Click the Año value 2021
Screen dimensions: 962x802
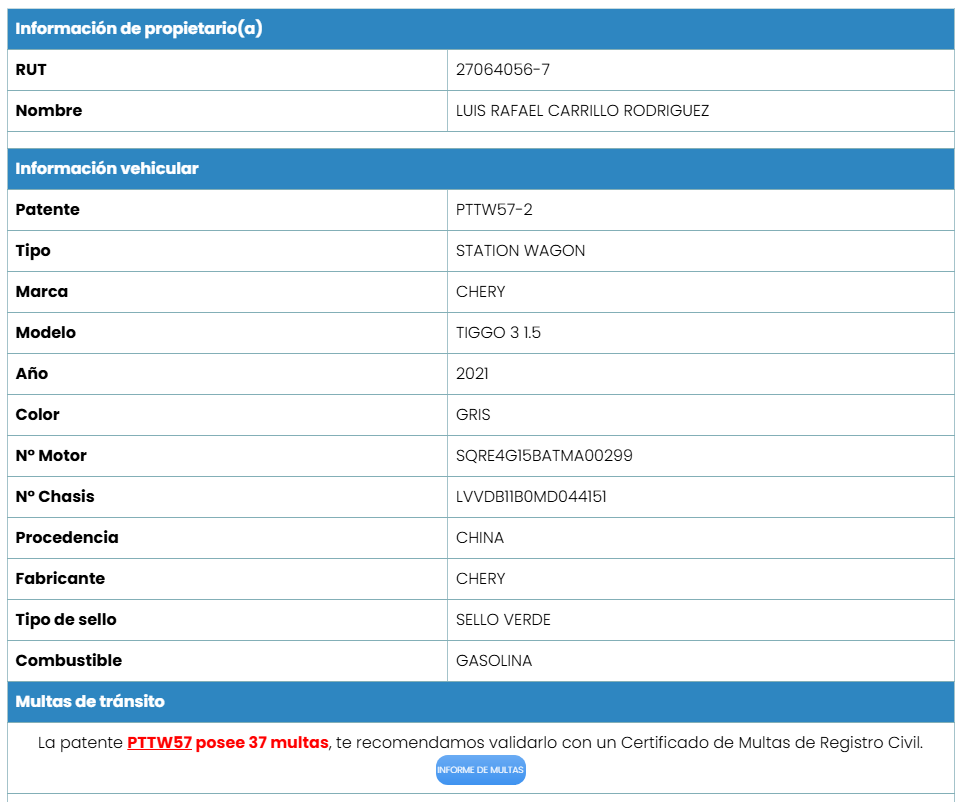(472, 374)
